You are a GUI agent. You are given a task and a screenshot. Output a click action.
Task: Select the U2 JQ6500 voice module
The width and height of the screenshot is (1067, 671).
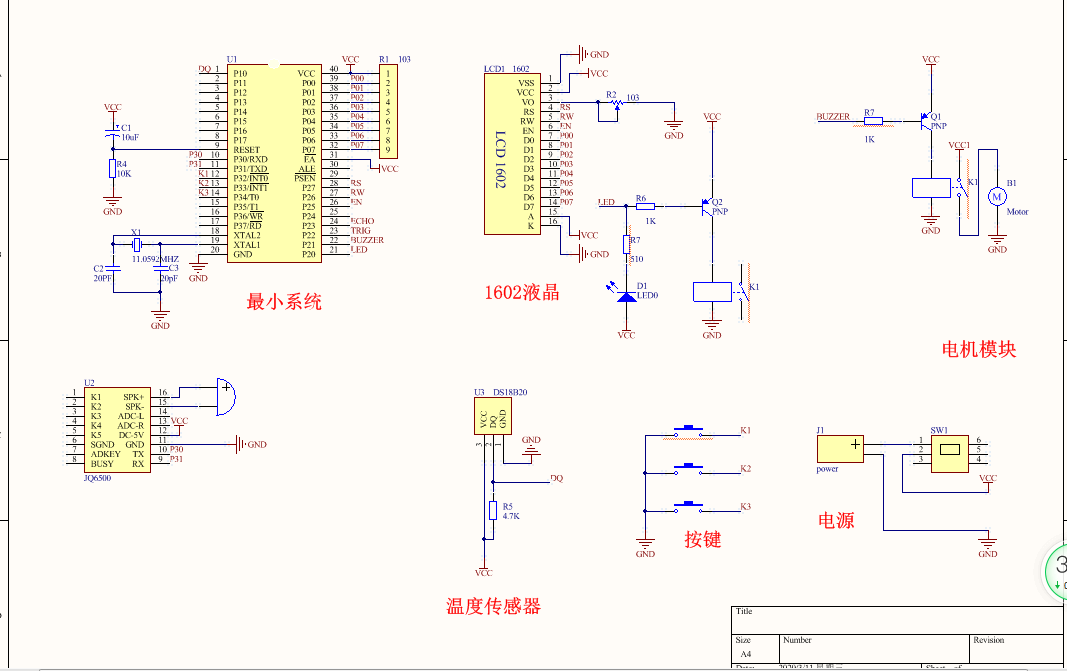coord(116,430)
